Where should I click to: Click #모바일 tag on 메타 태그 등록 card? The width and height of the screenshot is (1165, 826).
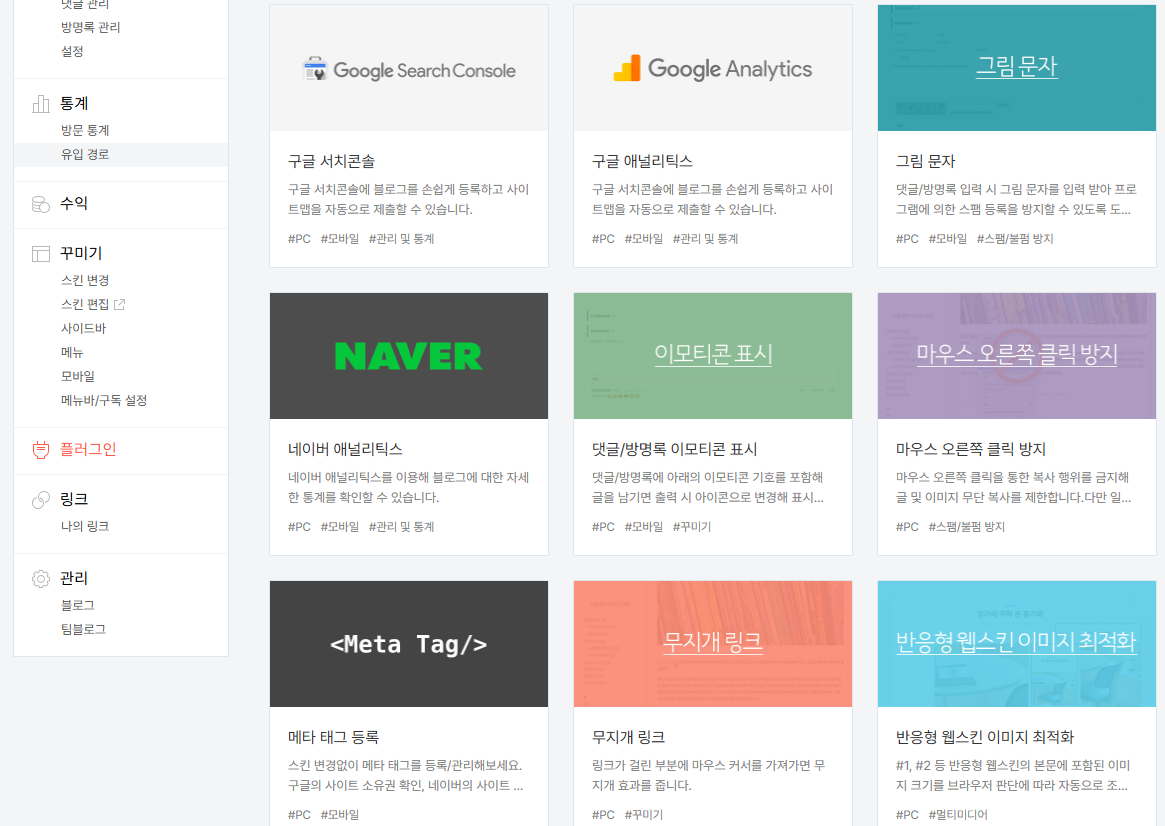pyautogui.click(x=340, y=815)
